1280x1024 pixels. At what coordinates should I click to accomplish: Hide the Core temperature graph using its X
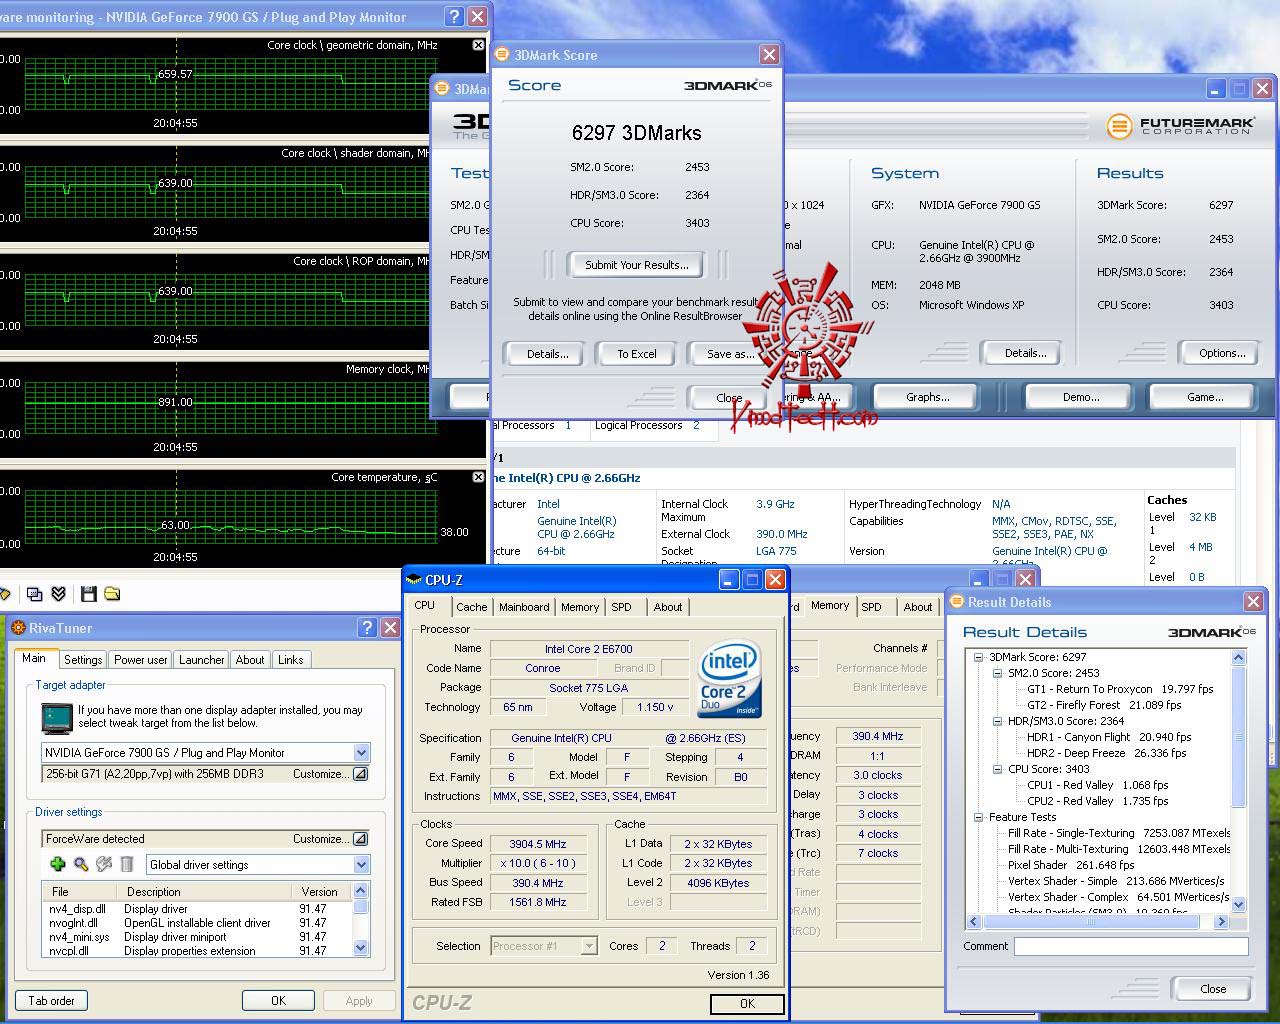[x=478, y=477]
